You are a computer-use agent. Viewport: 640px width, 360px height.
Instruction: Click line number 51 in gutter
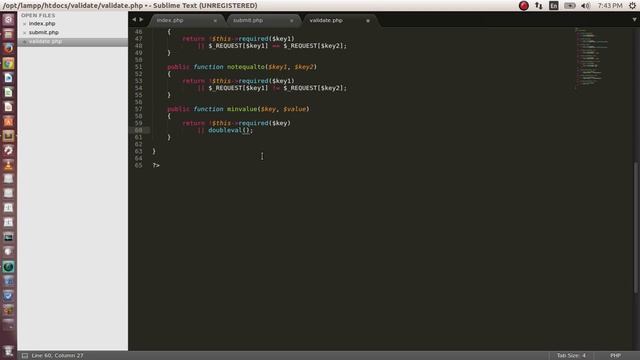[138, 67]
